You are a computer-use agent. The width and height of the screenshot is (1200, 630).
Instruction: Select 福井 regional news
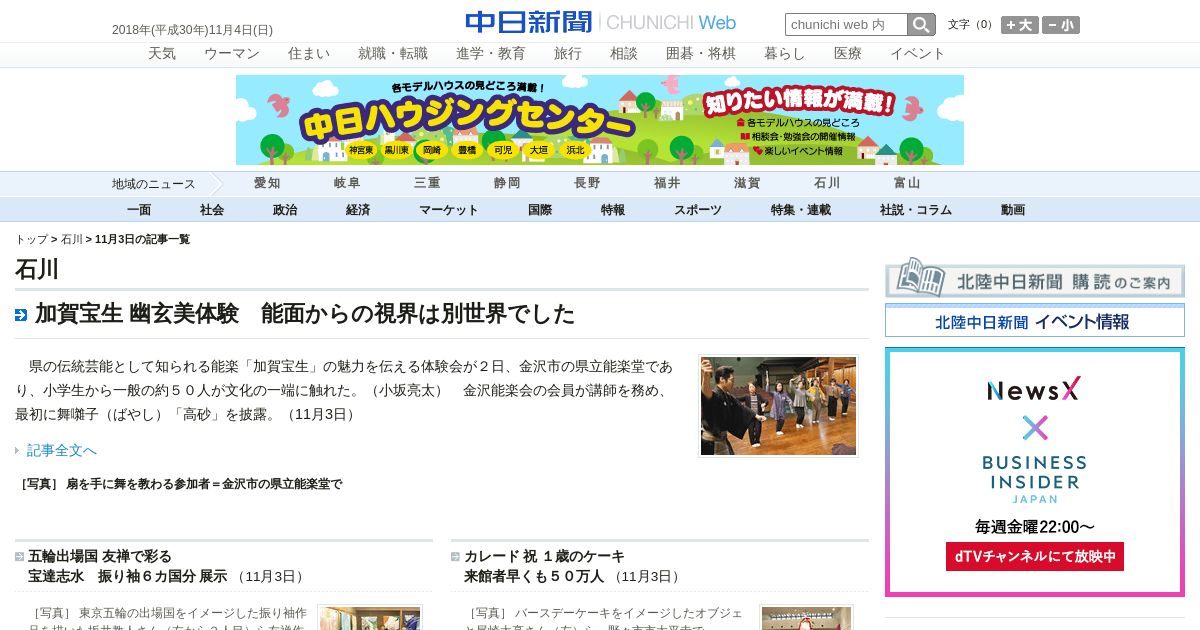(x=667, y=184)
